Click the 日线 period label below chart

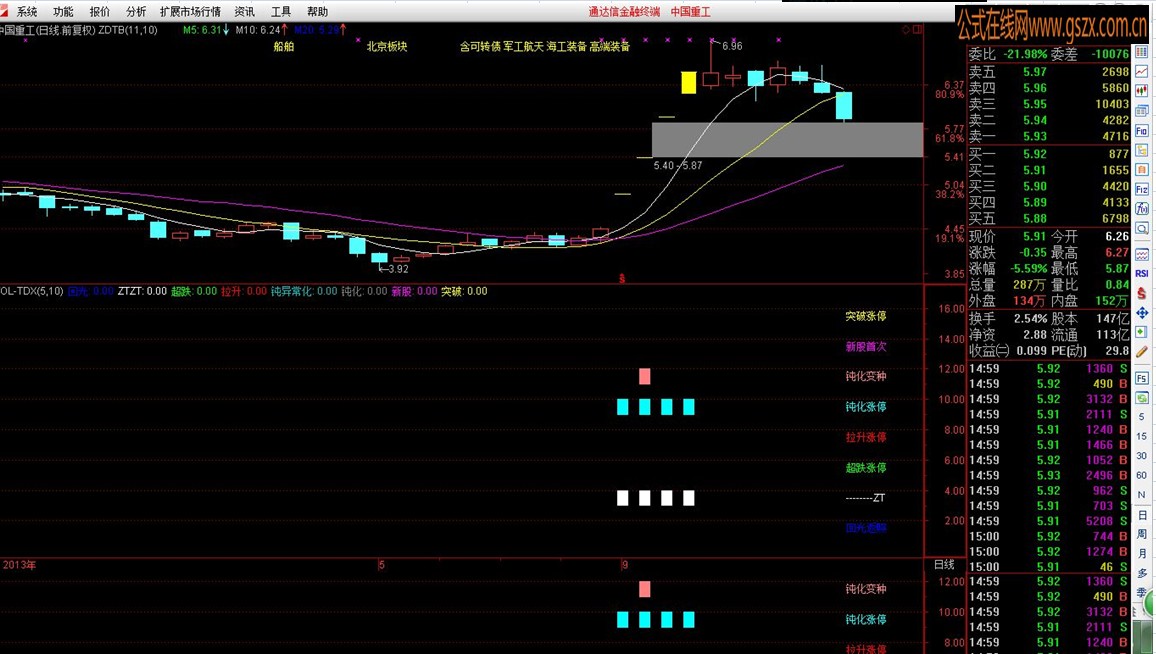pos(944,565)
